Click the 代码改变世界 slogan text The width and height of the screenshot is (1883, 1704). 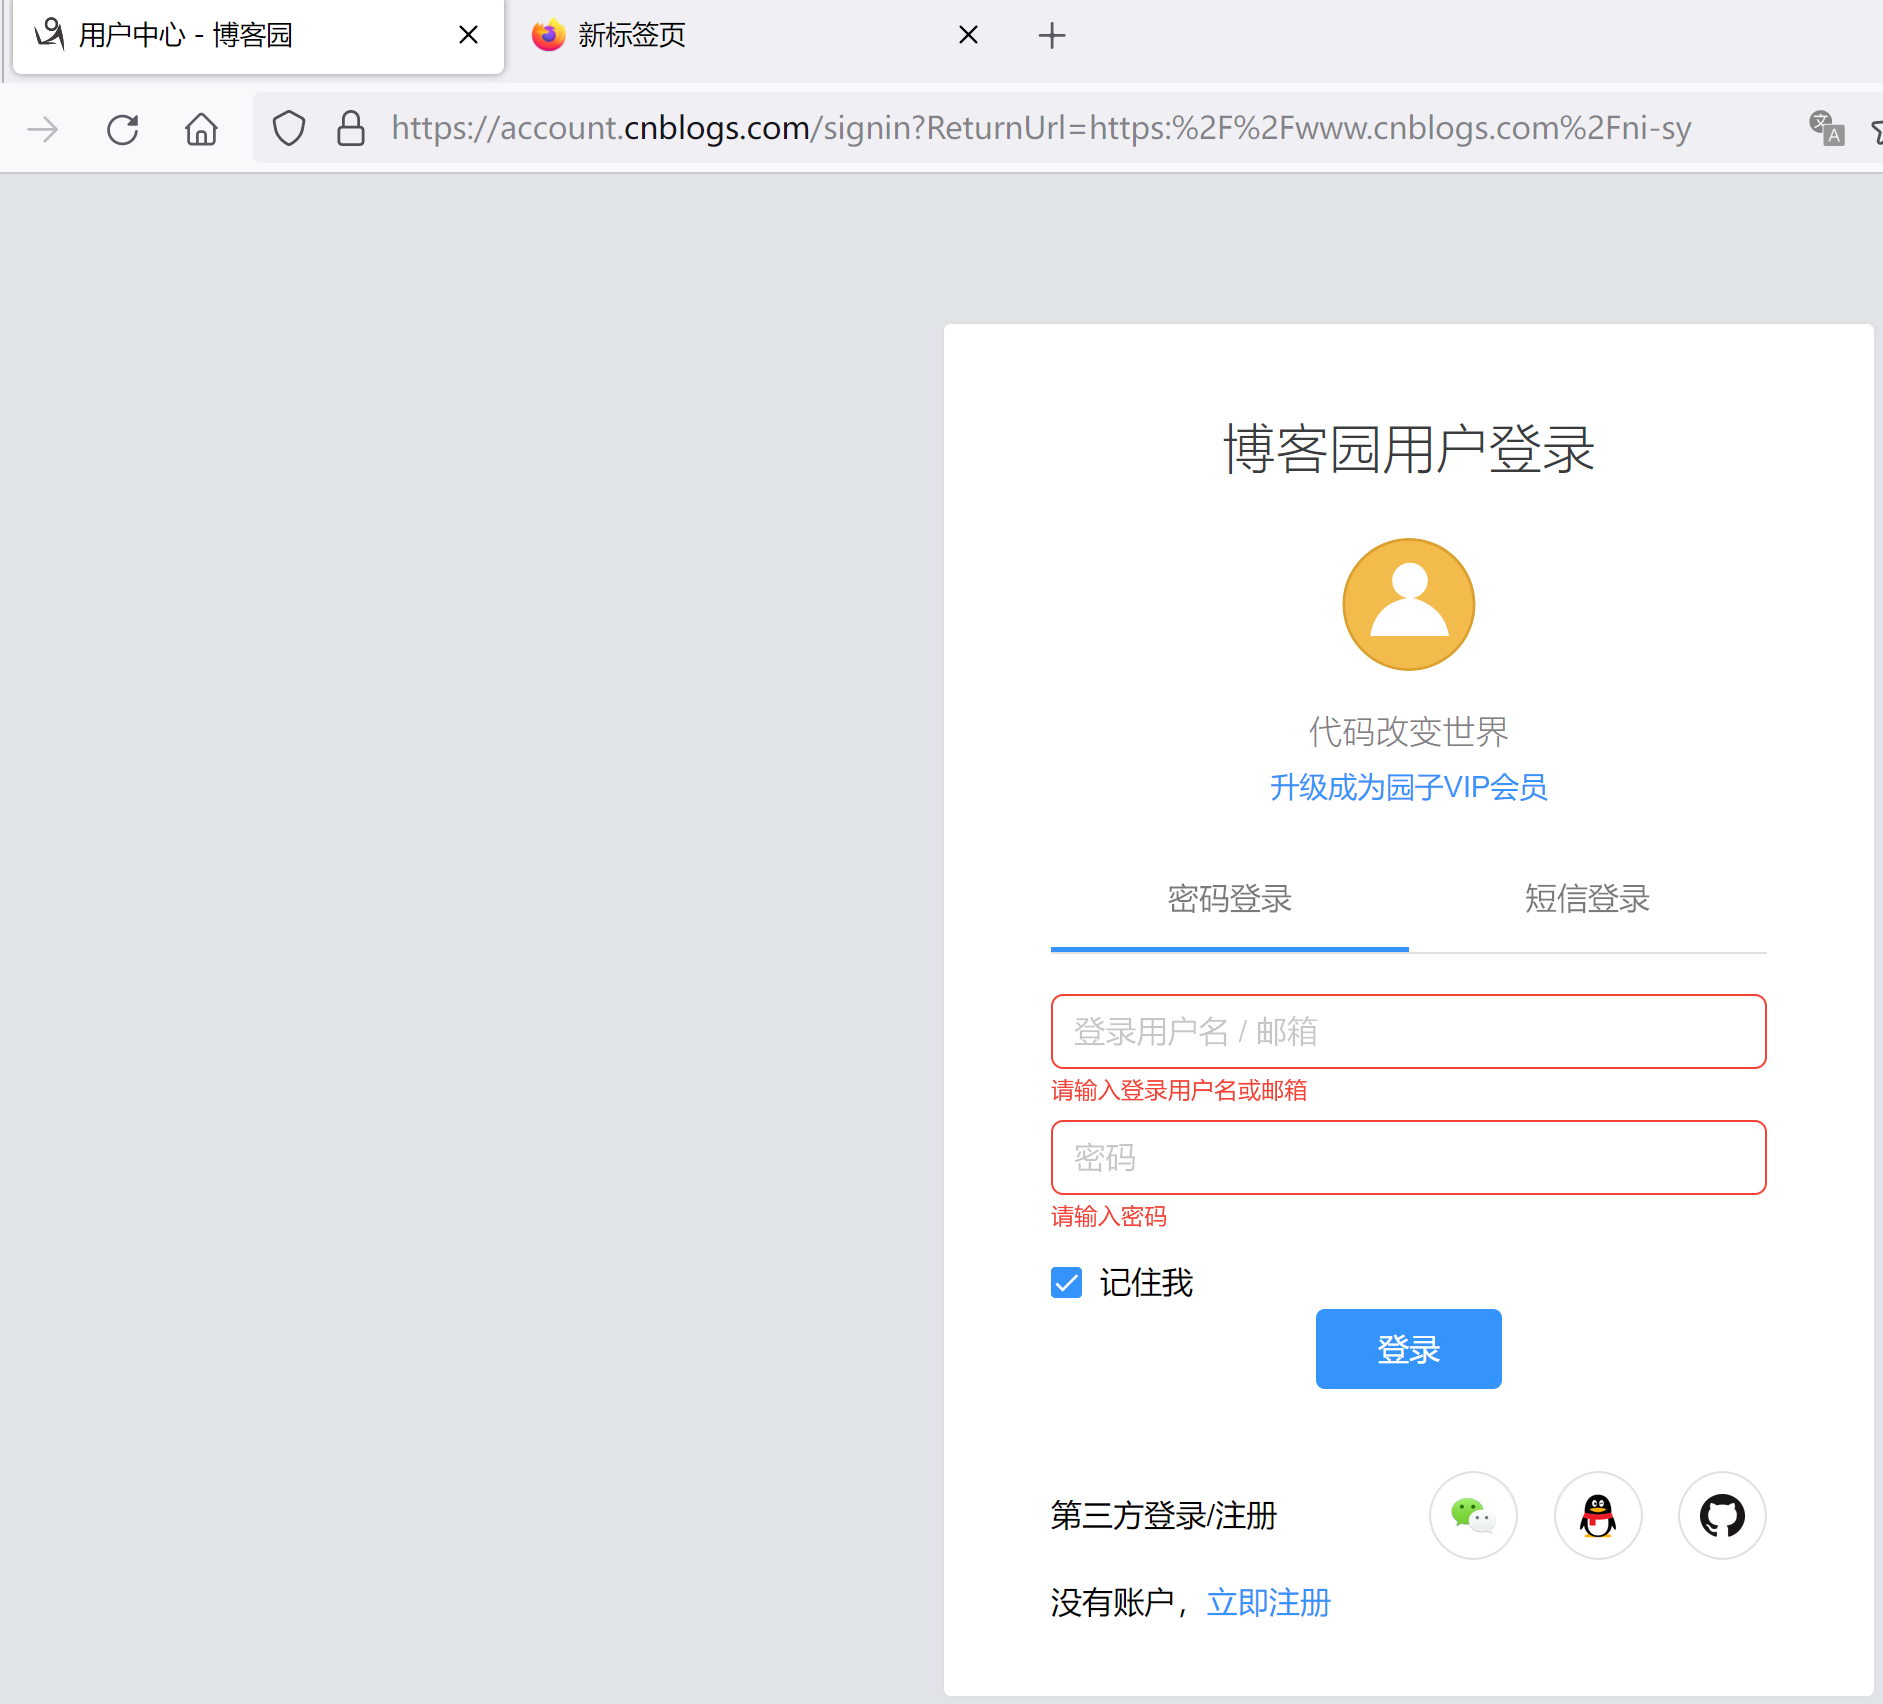tap(1409, 731)
